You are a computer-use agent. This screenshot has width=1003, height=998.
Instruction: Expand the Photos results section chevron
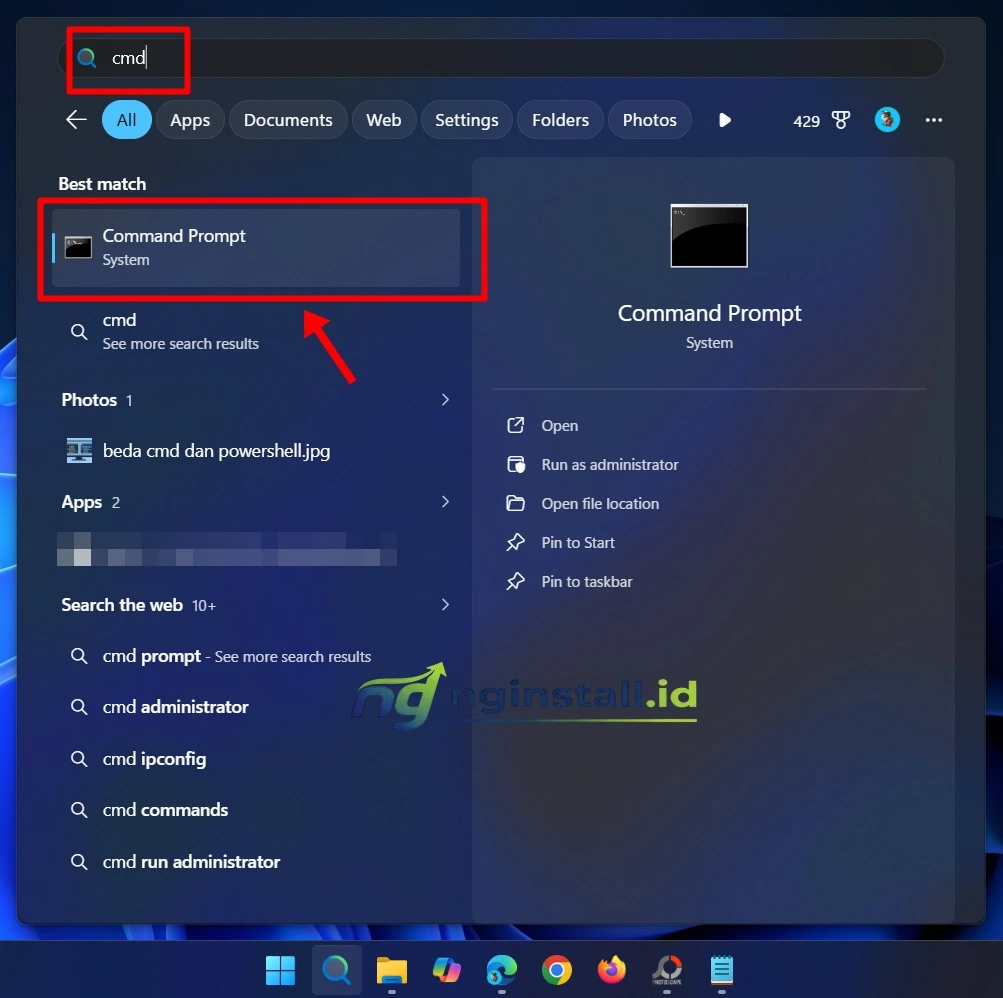(x=445, y=400)
